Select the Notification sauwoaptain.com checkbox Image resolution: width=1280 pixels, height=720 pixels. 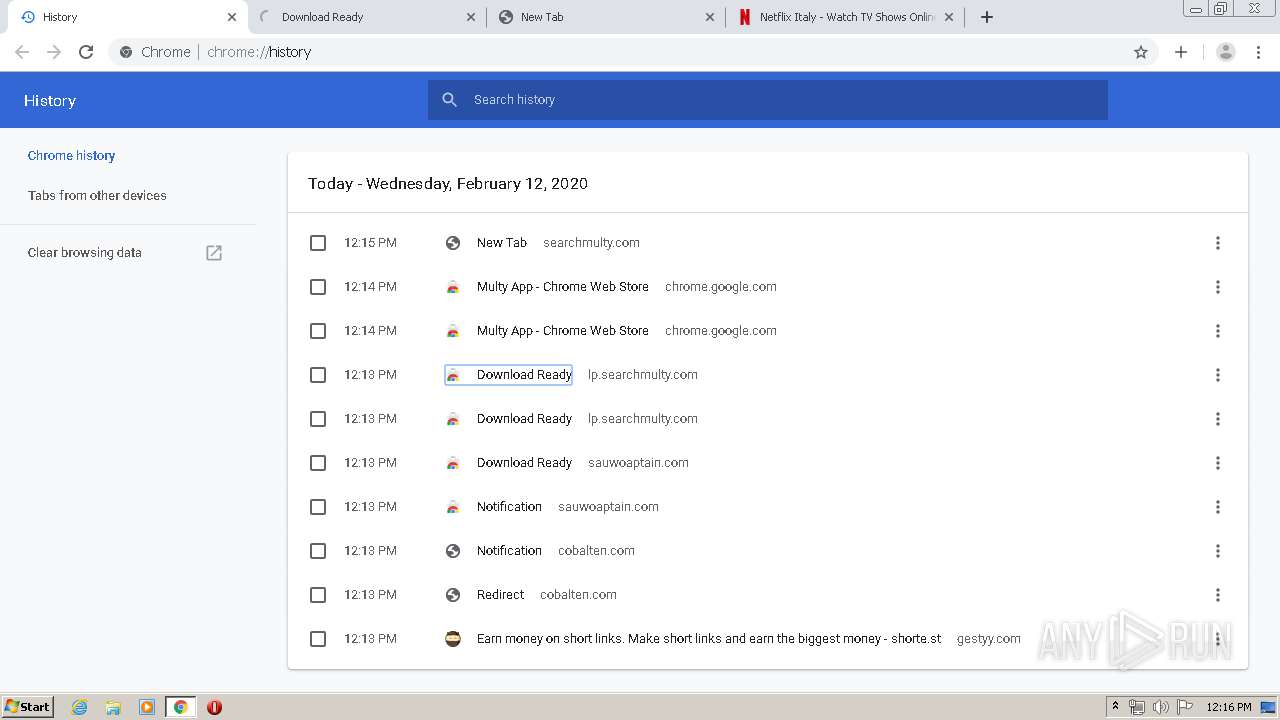point(318,507)
